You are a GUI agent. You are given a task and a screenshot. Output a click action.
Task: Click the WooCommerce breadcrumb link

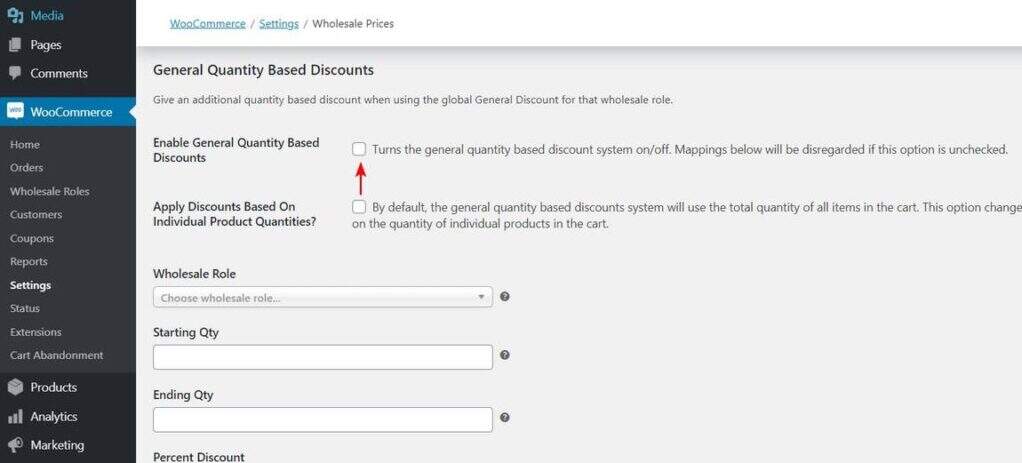click(207, 23)
